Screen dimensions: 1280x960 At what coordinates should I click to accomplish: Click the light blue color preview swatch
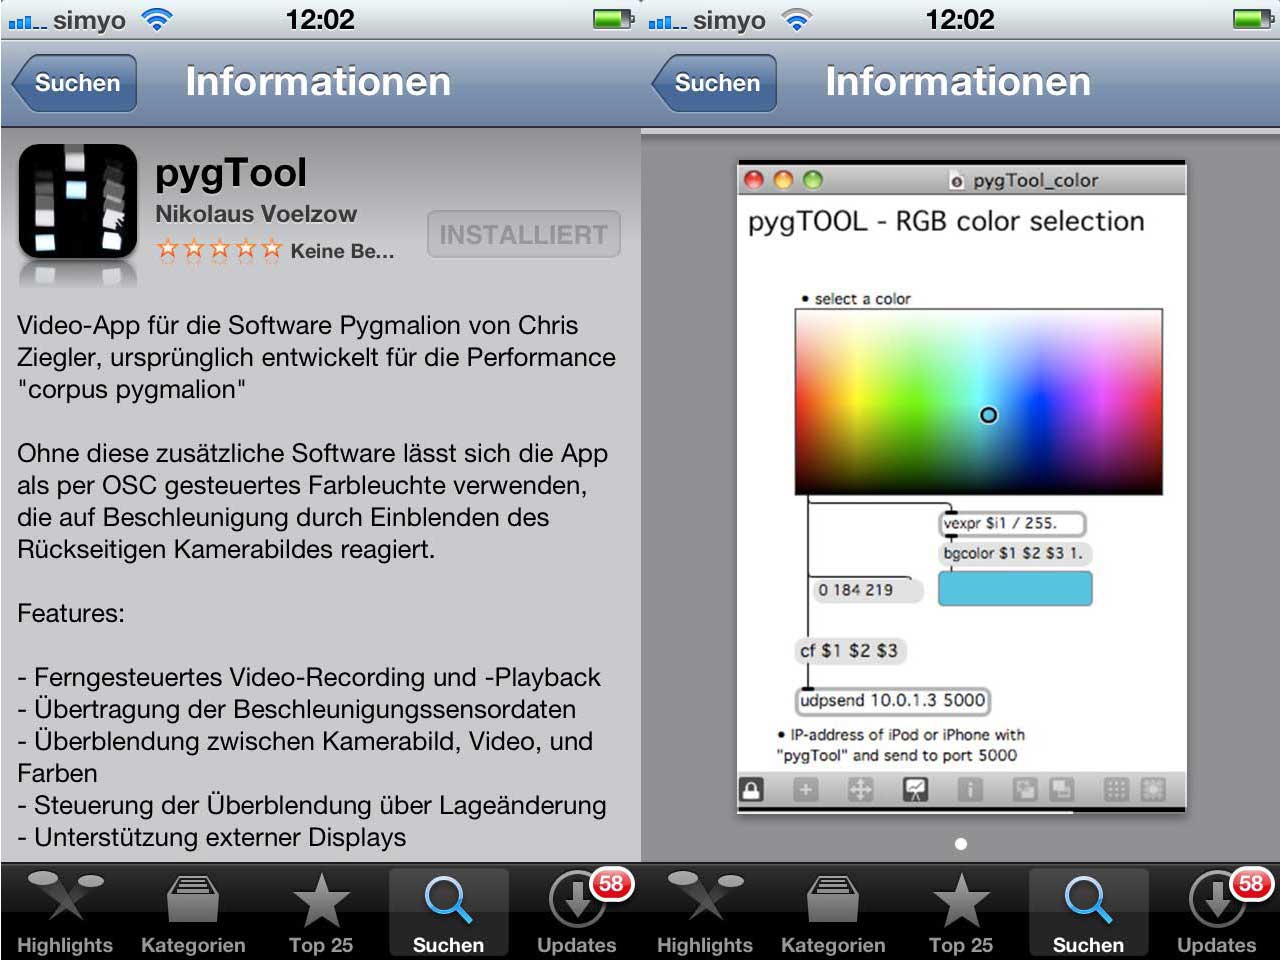click(x=1014, y=589)
